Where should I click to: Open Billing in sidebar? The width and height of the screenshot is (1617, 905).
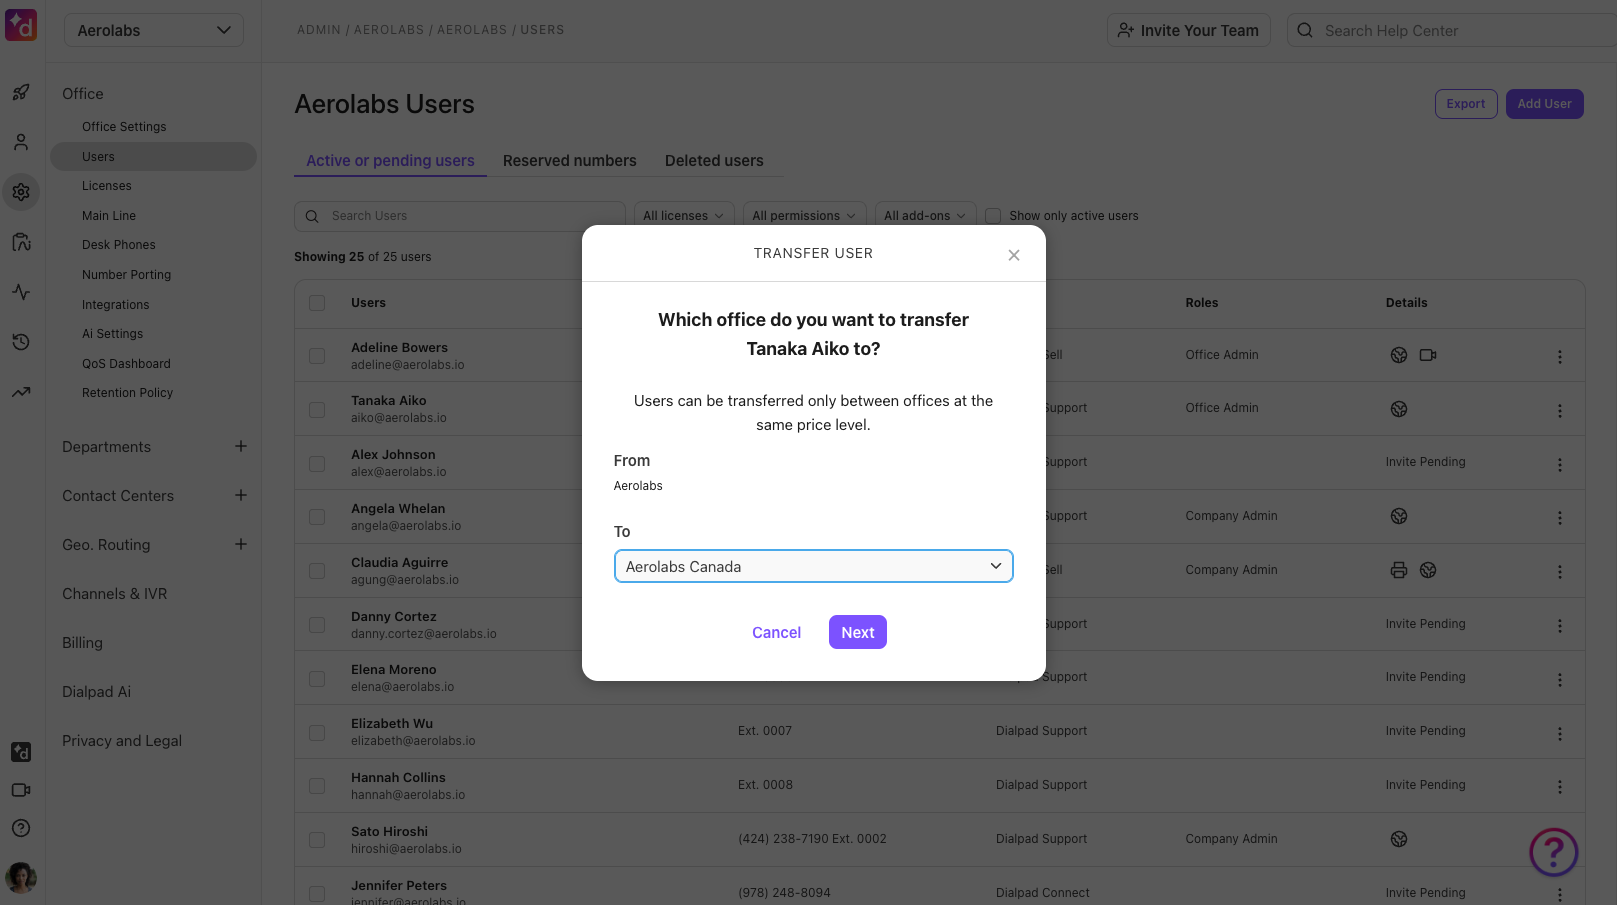82,643
